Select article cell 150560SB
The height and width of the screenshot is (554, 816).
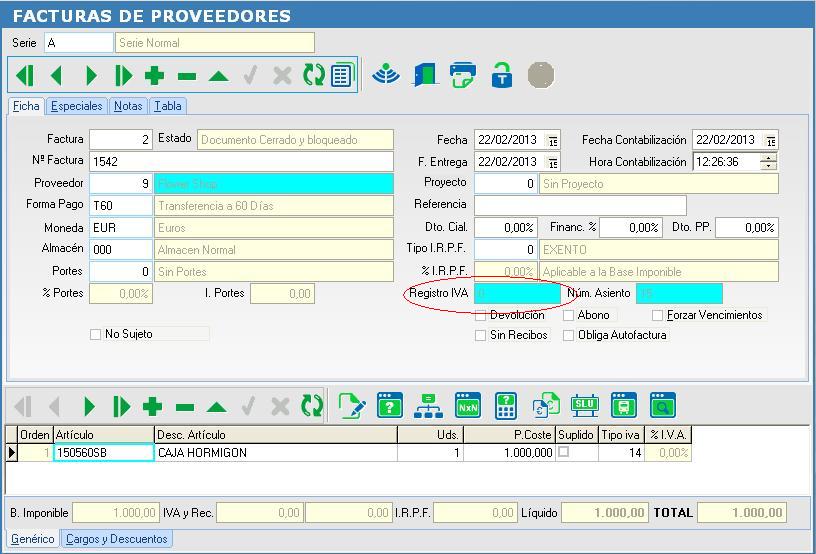coord(104,453)
